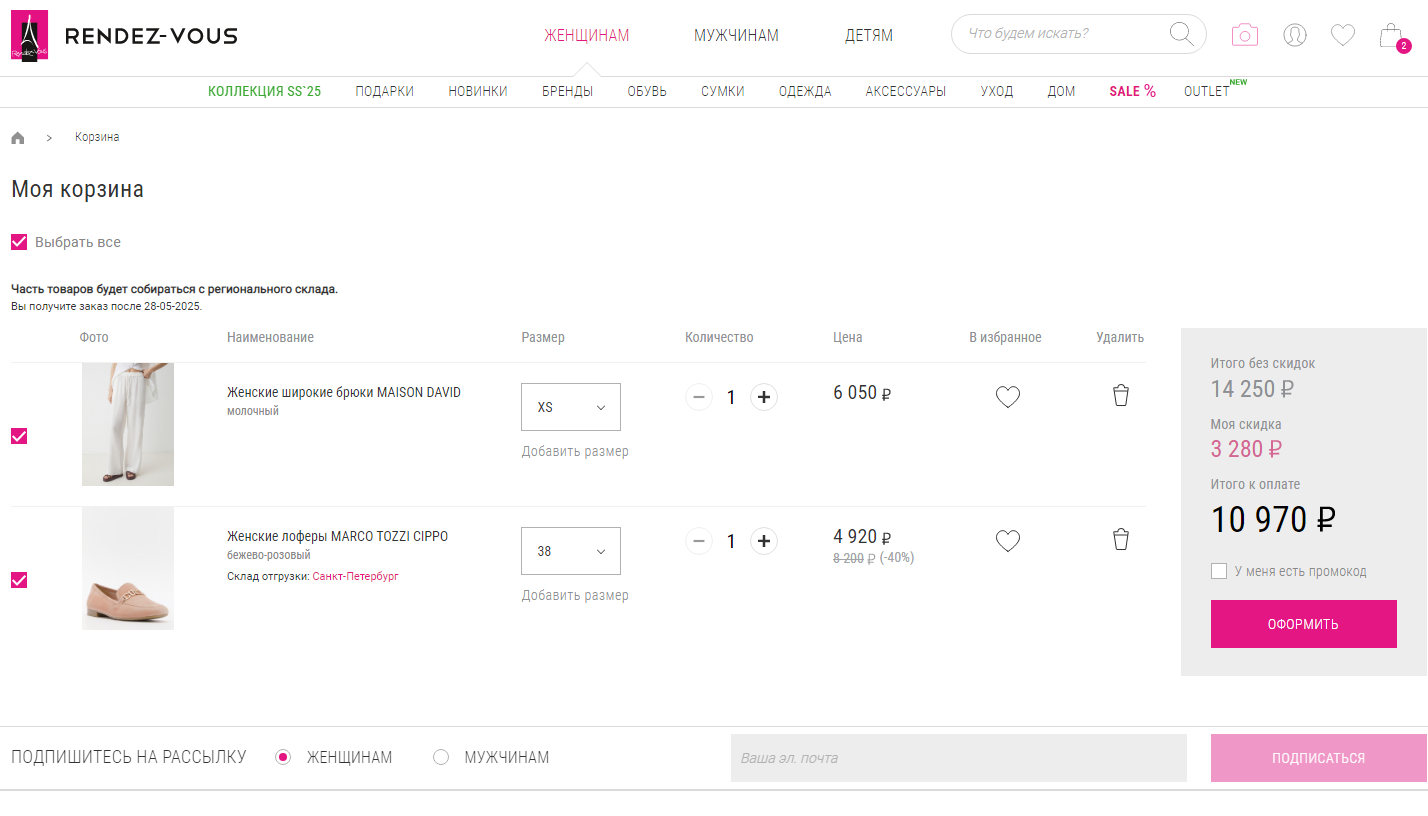1428x816 pixels.
Task: Open the pink loafers product thumbnail
Action: (128, 568)
